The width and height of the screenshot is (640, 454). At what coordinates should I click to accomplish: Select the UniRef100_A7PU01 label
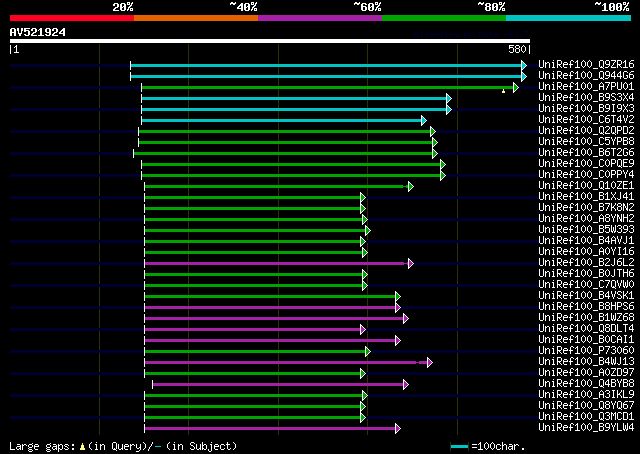pos(586,87)
